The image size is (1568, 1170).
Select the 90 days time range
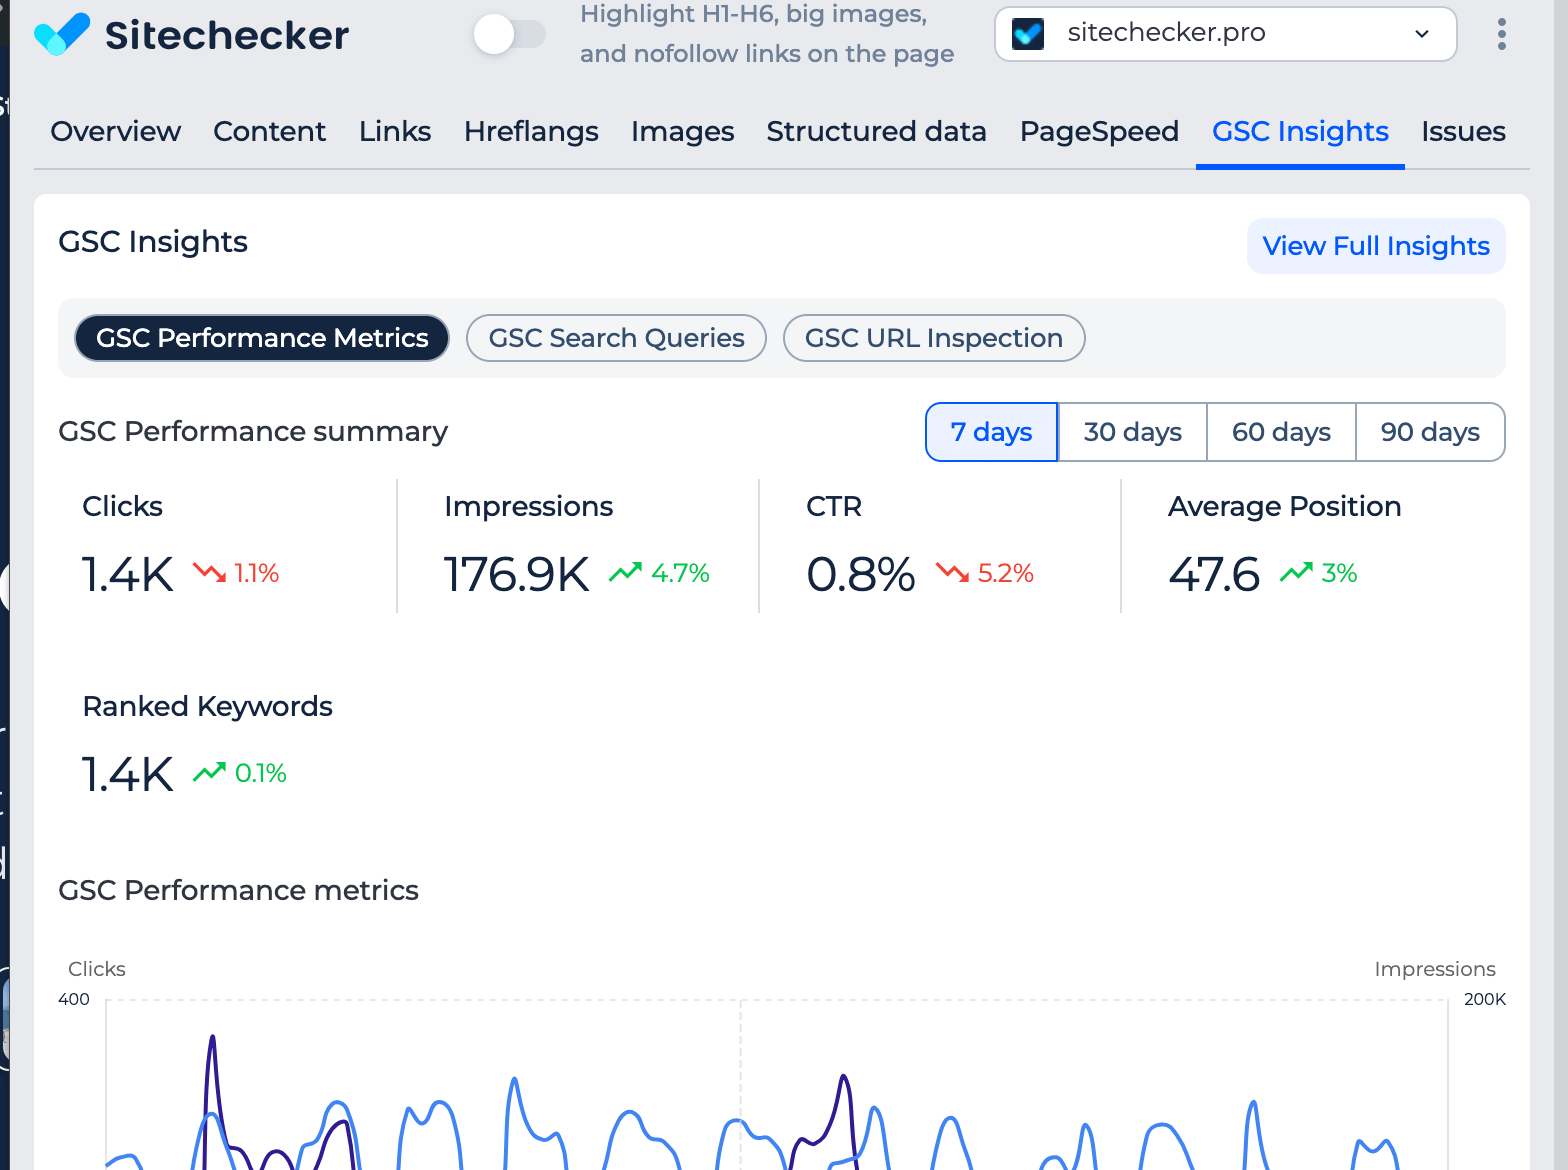tap(1429, 432)
